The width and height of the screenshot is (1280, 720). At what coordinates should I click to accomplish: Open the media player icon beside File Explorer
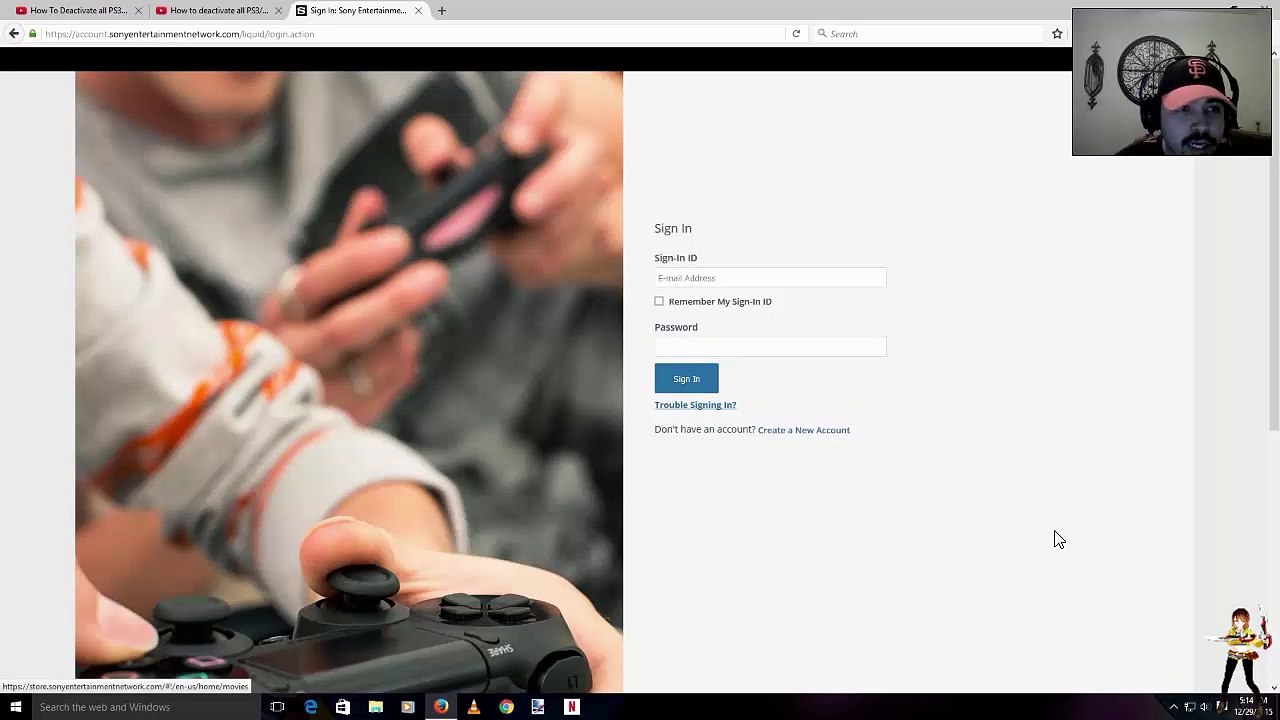pos(408,707)
